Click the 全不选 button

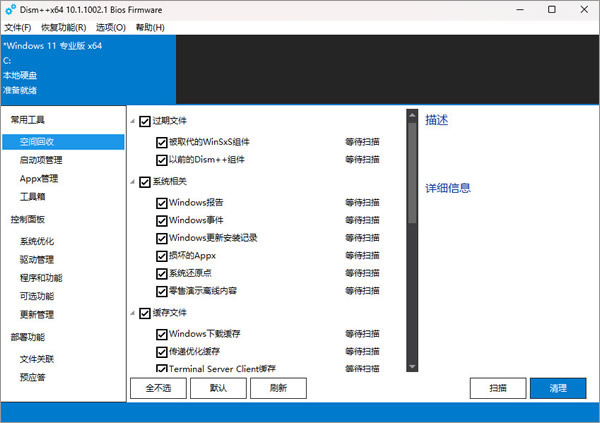(158, 387)
